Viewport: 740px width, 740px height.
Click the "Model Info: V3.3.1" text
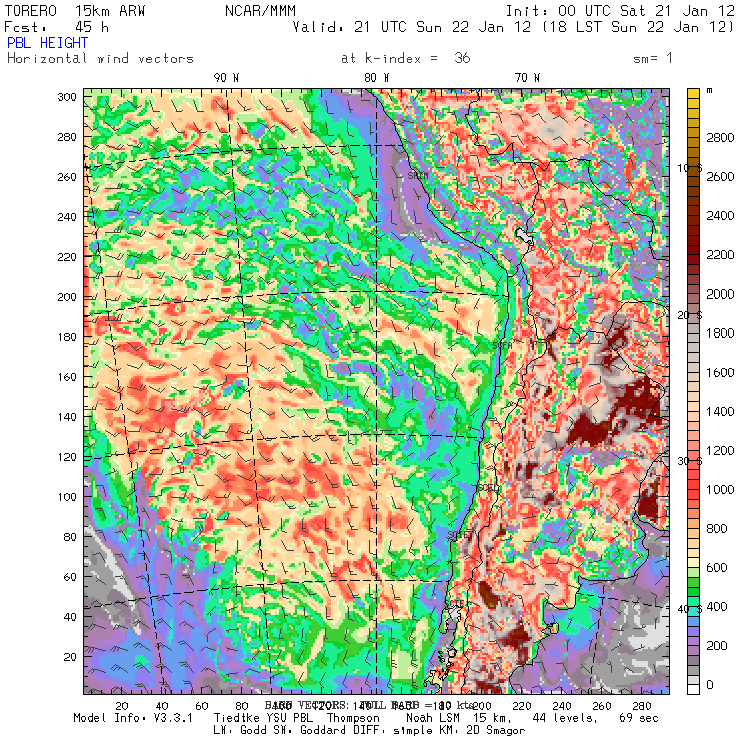(x=133, y=718)
